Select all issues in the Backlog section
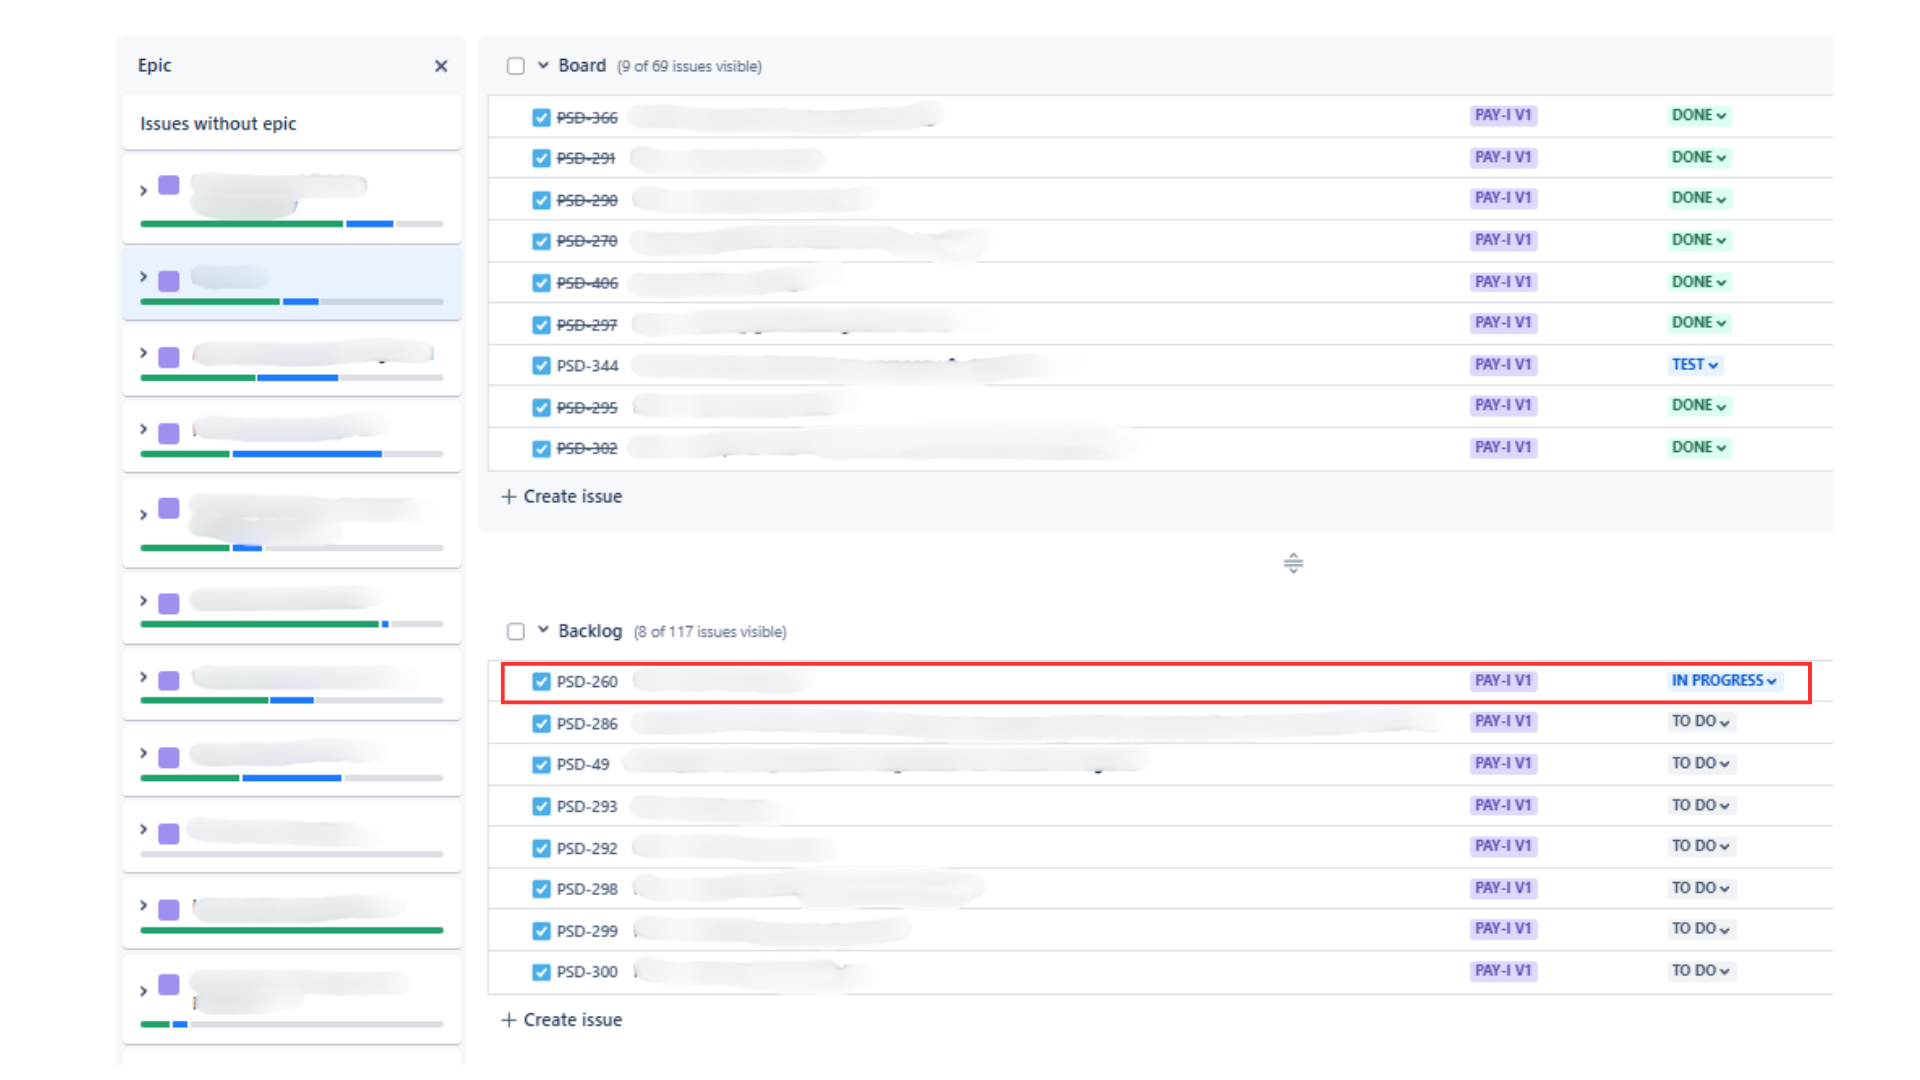The height and width of the screenshot is (1080, 1920). [516, 631]
